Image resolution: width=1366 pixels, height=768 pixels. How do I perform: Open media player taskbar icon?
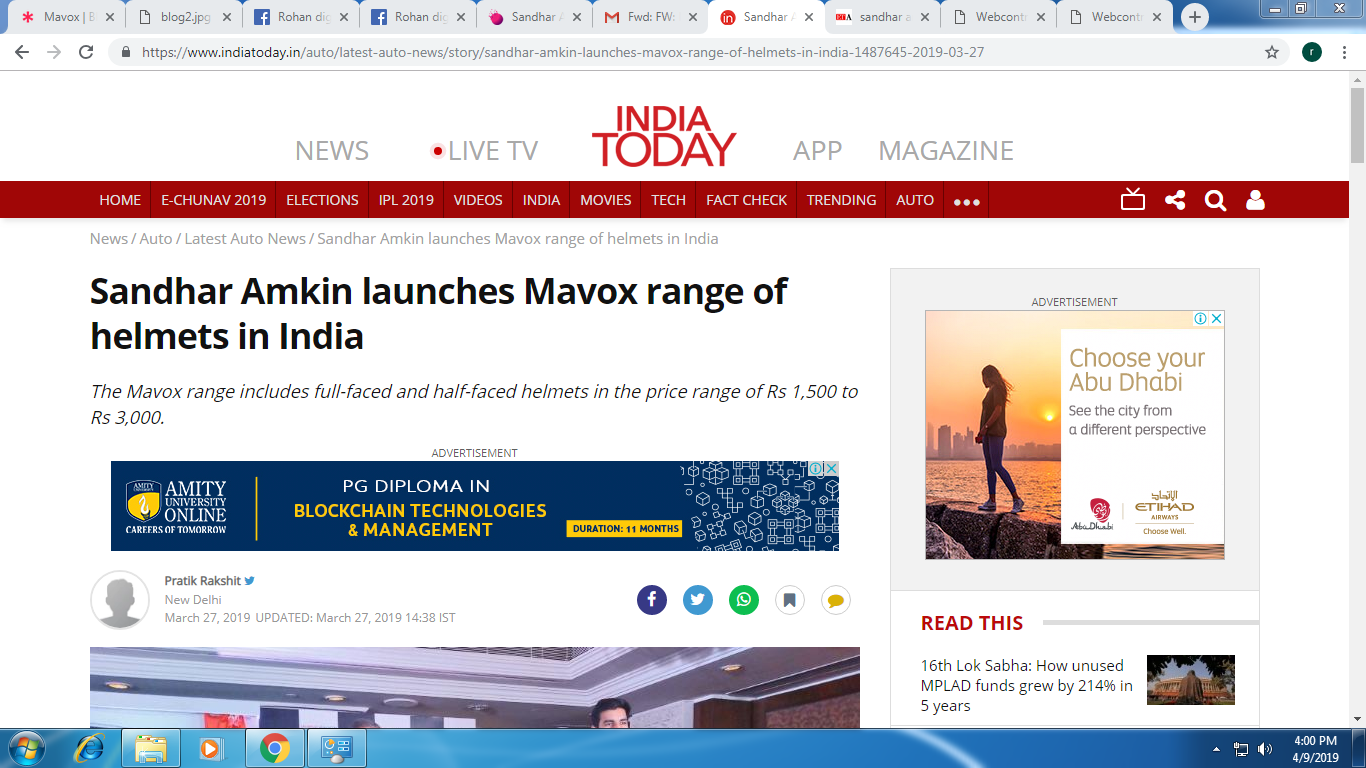point(210,748)
